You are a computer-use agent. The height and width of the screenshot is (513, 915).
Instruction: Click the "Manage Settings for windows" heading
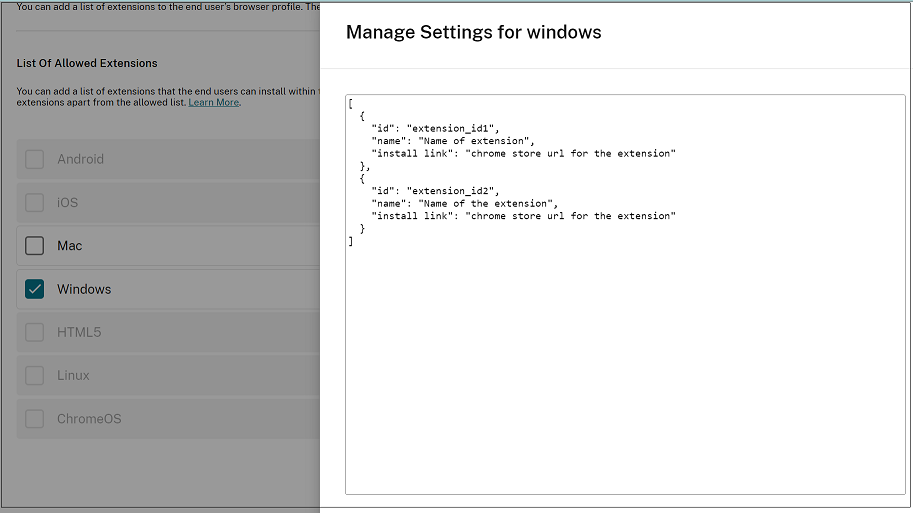click(473, 32)
